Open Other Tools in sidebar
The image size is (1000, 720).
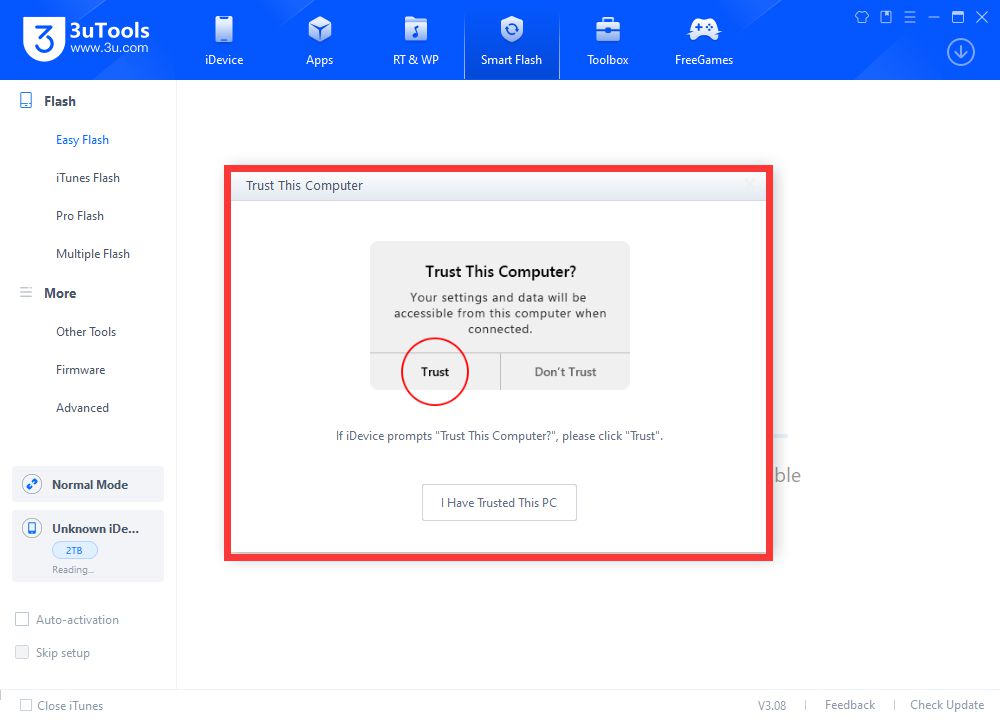tap(86, 332)
